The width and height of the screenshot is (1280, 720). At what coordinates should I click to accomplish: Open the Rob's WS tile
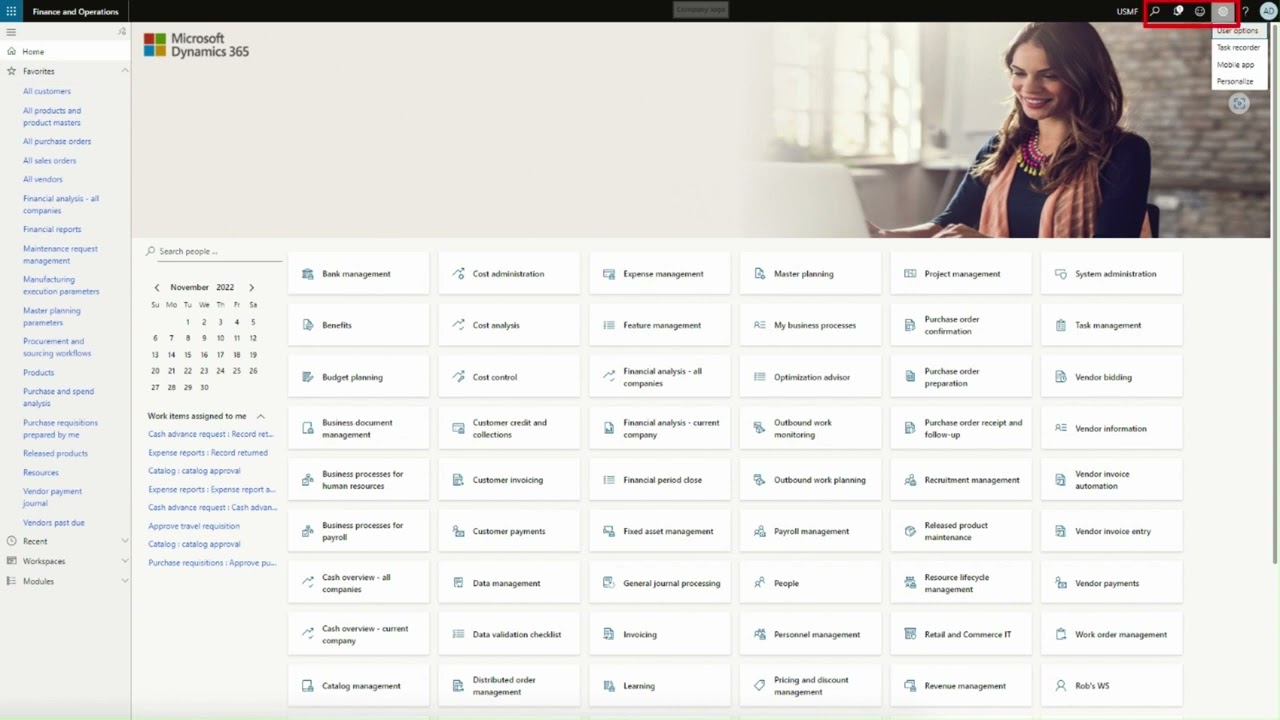tap(1112, 686)
